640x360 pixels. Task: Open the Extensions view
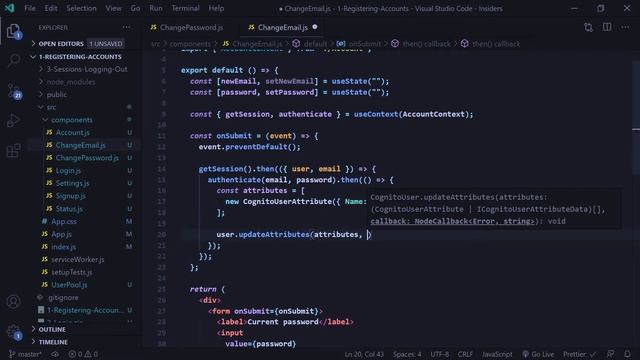click(x=13, y=151)
